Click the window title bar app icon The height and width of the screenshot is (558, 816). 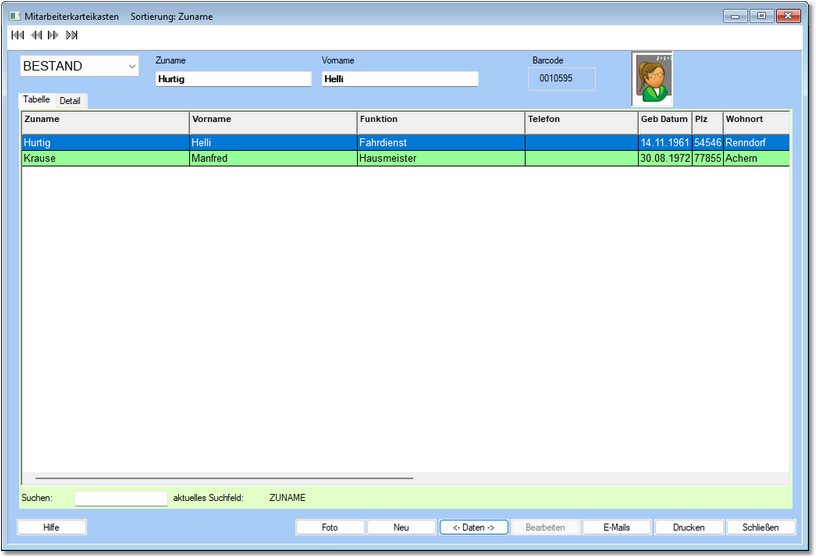coord(16,17)
